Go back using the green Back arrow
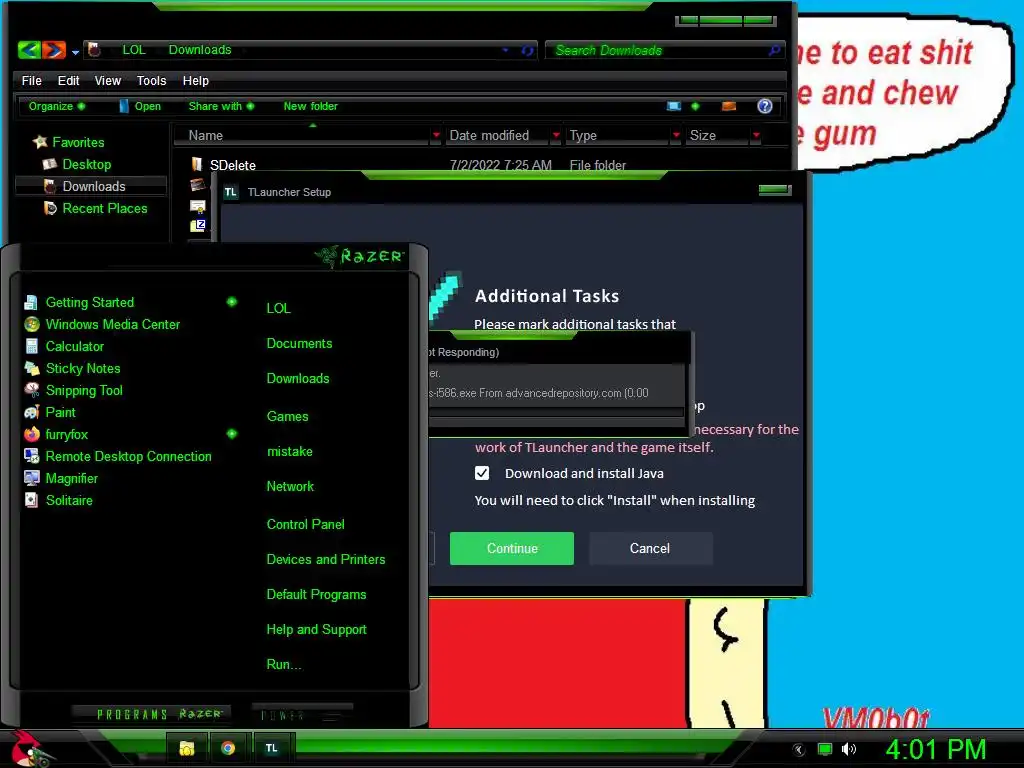The height and width of the screenshot is (768, 1024). [x=29, y=50]
